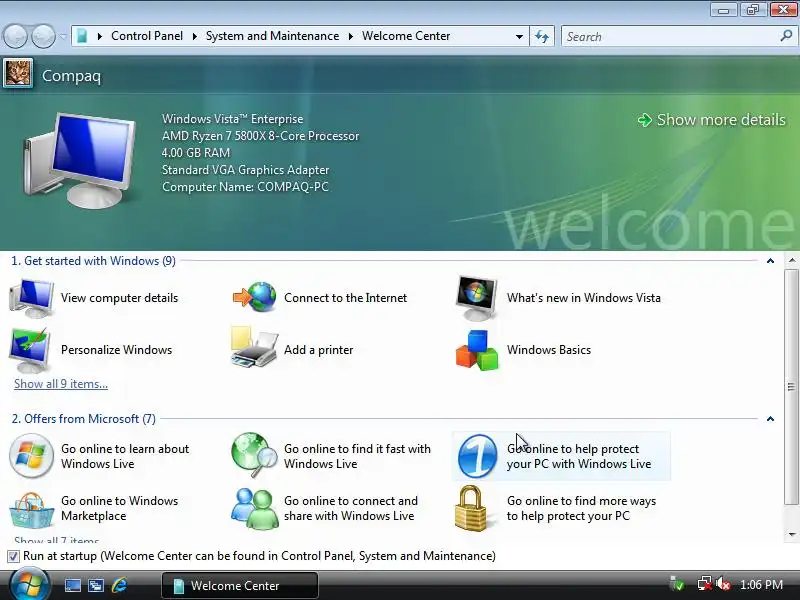The height and width of the screenshot is (600, 800).
Task: Click the large computer image in the banner
Action: [x=80, y=160]
